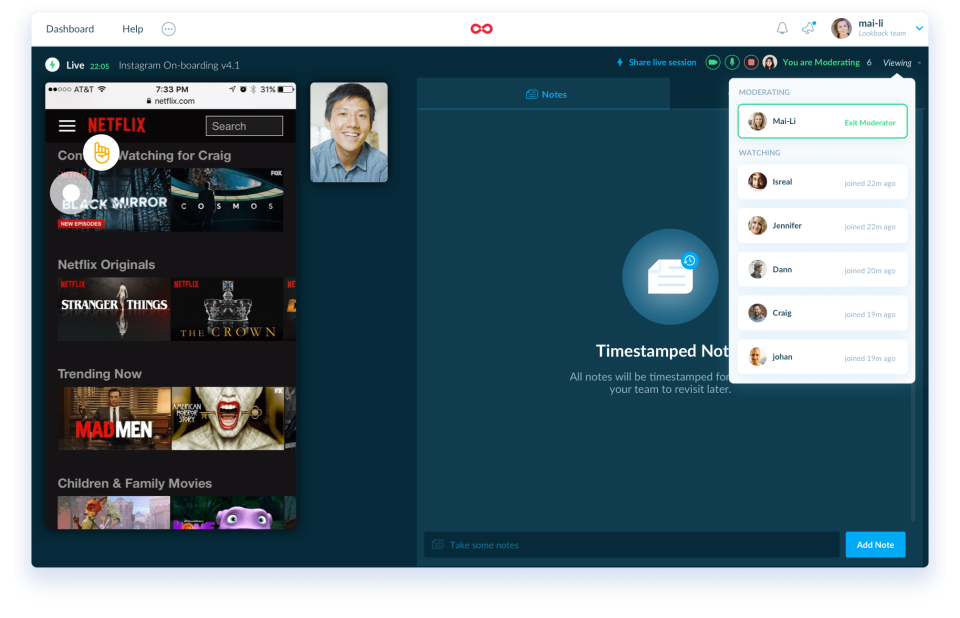Click the avatar beside You are Moderating
This screenshot has width=960, height=618.
coord(769,62)
